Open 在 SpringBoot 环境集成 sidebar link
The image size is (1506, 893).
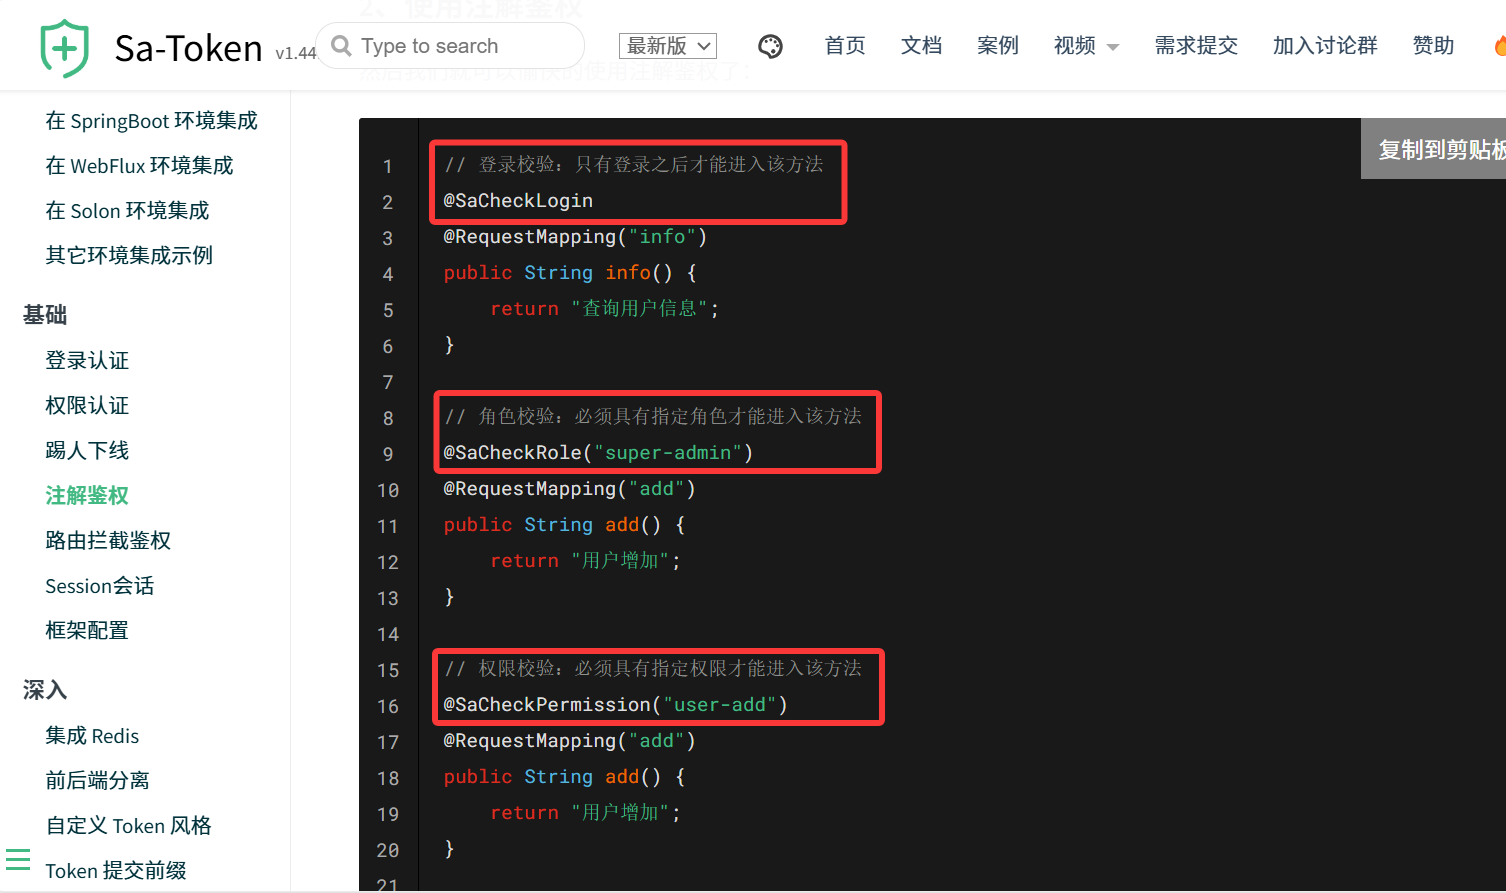[x=152, y=121]
